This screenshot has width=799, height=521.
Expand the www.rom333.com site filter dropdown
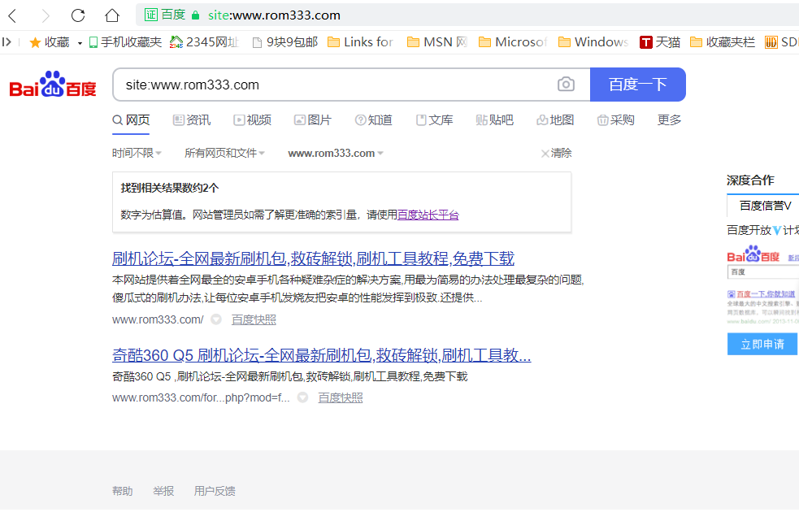pos(335,153)
